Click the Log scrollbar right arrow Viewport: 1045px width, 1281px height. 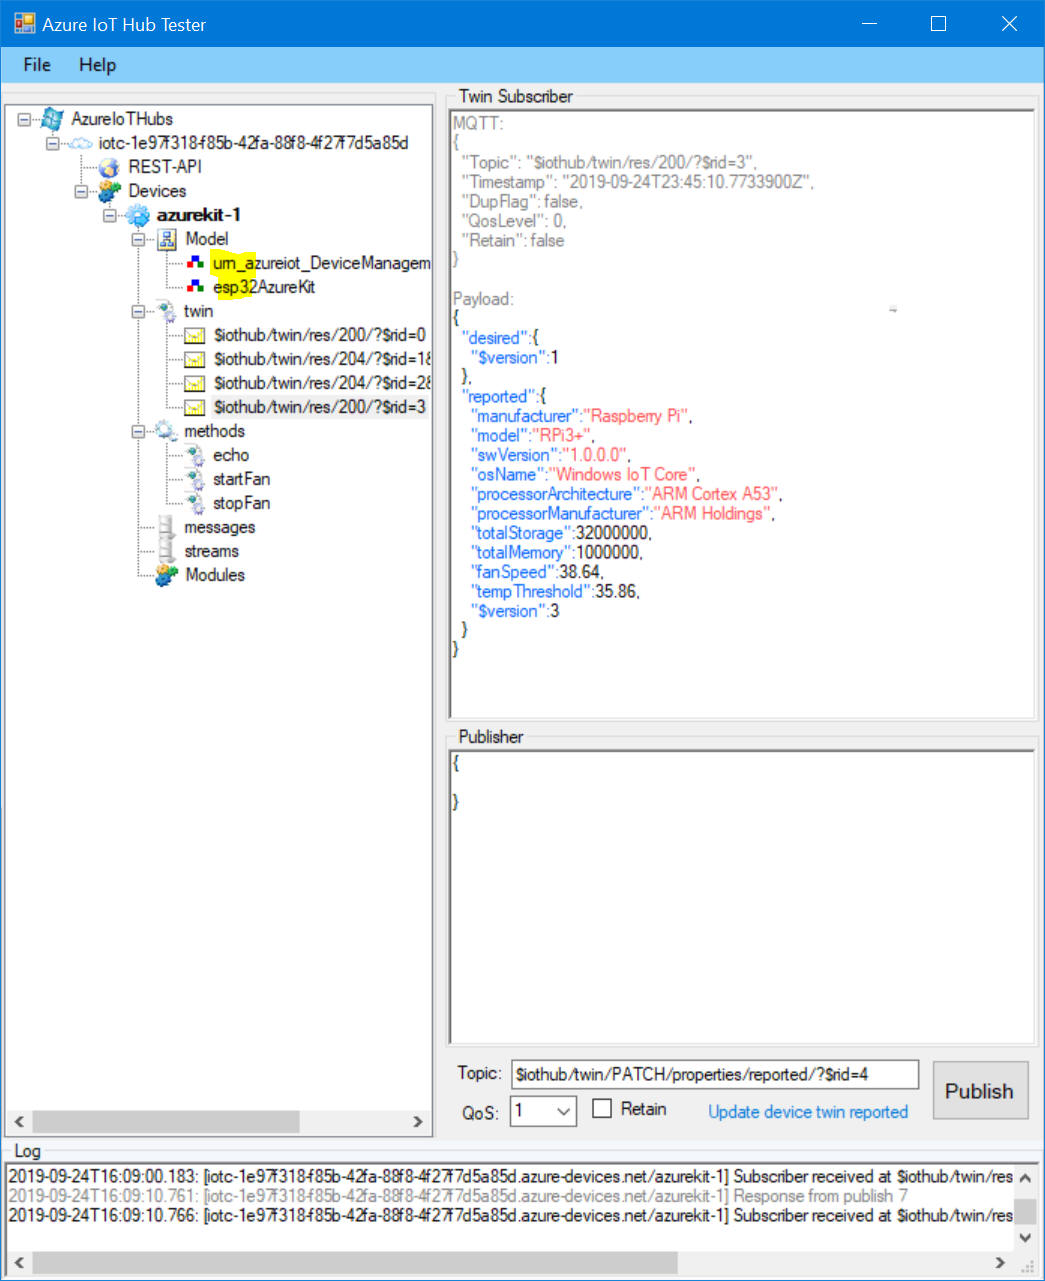(999, 1262)
